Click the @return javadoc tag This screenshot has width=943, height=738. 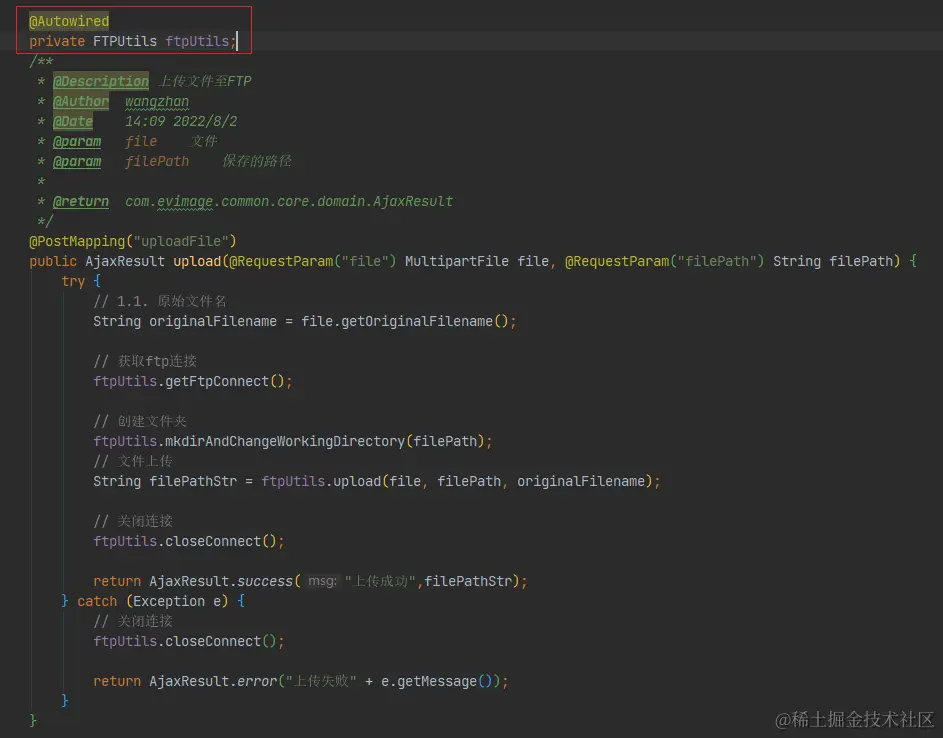(81, 201)
